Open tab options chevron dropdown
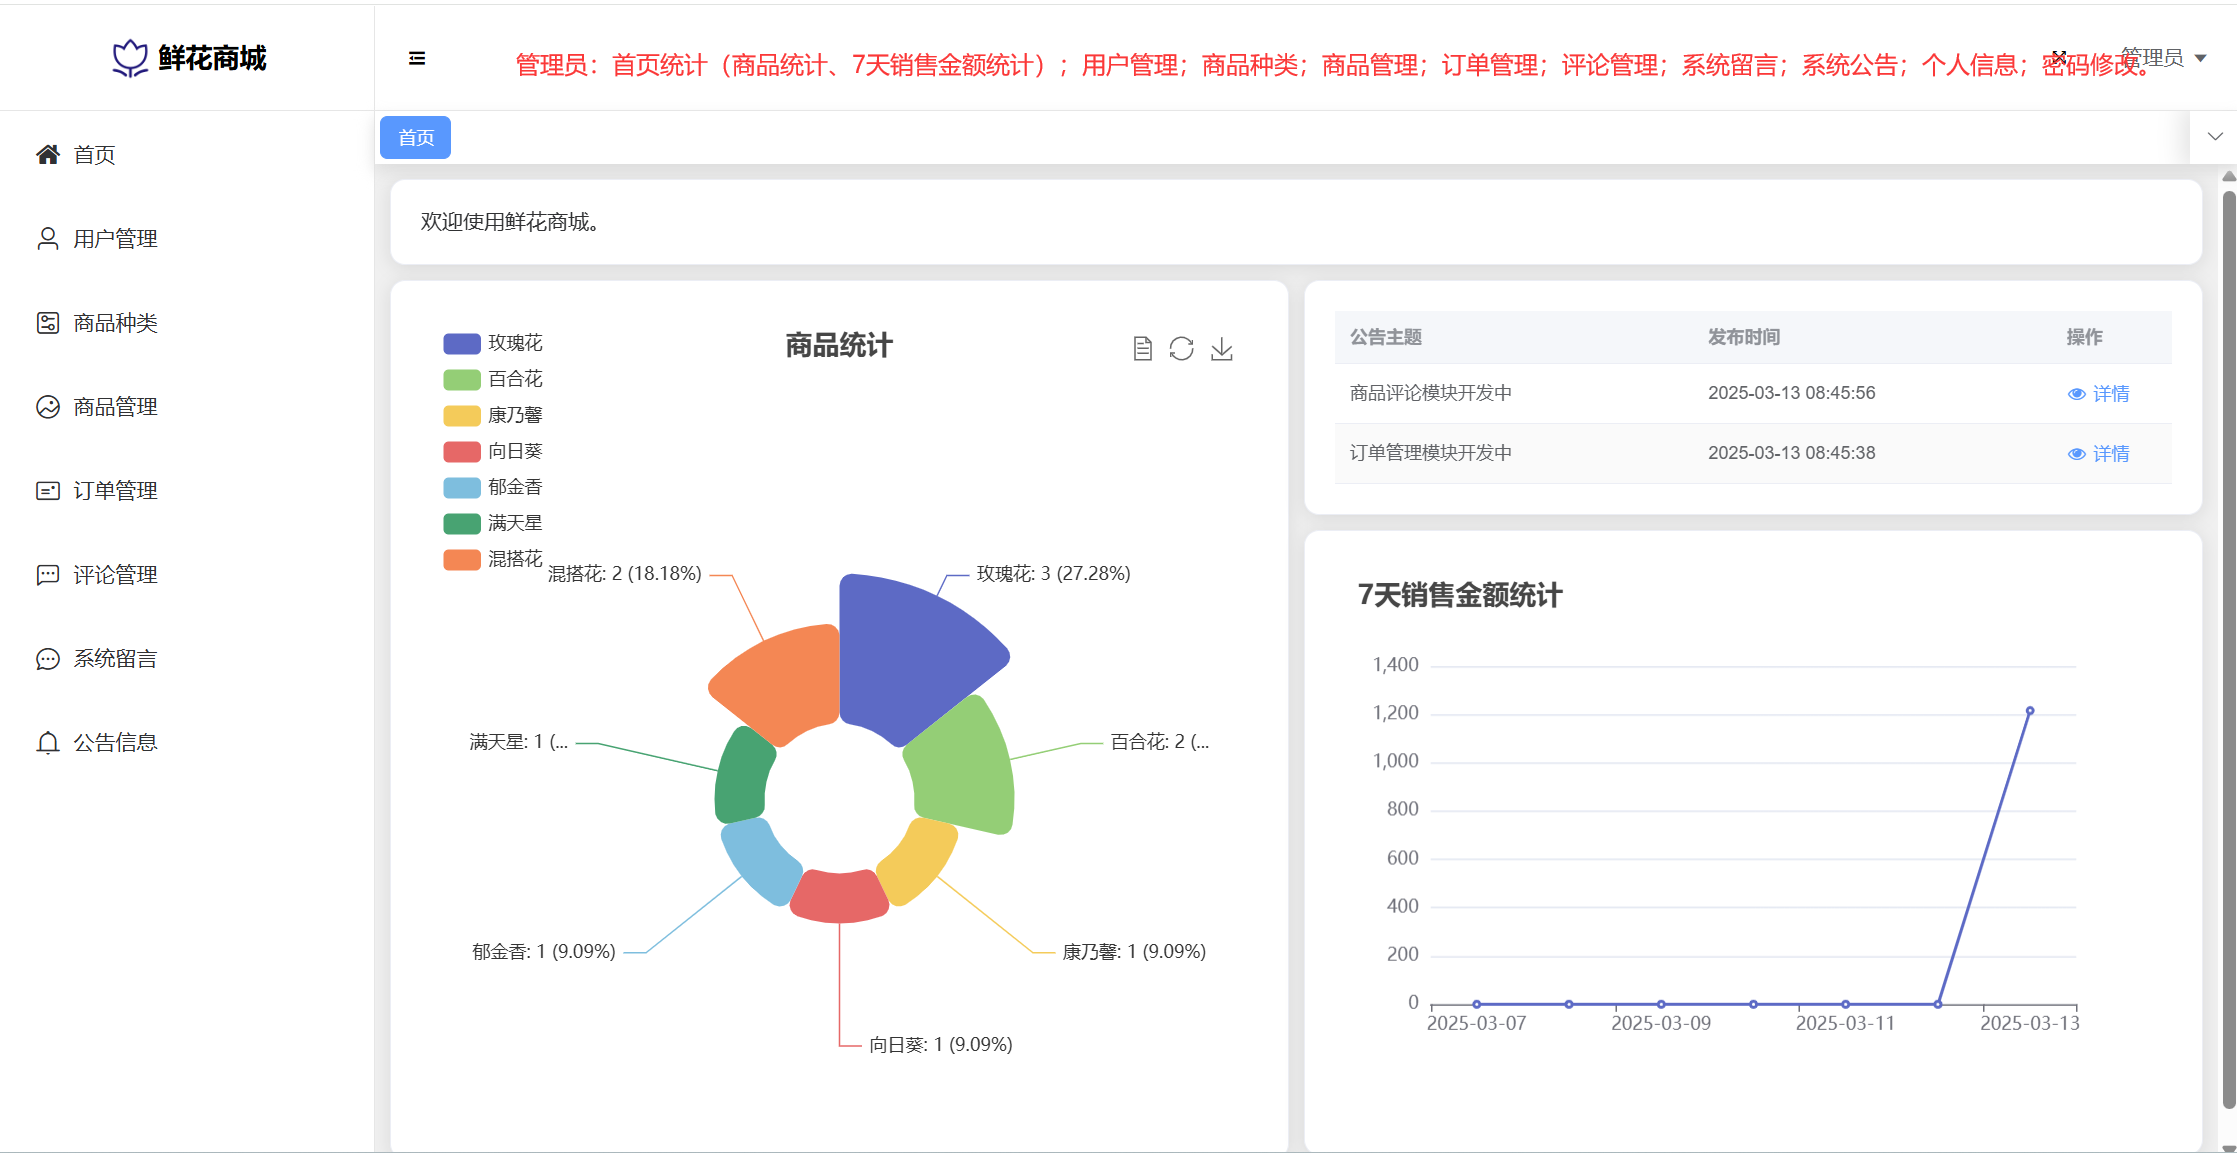Viewport: 2237px width, 1153px height. click(2215, 137)
